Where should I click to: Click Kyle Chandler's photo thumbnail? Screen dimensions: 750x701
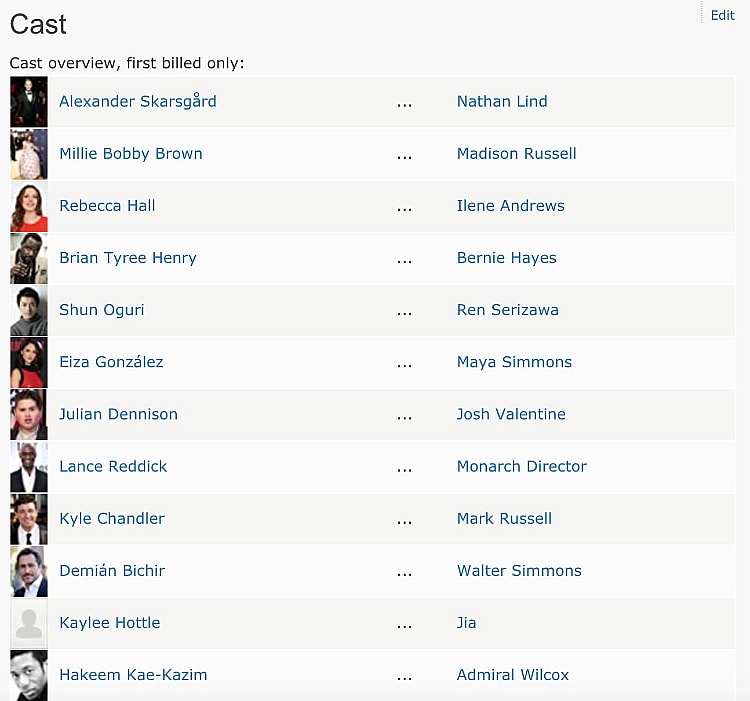pos(29,518)
